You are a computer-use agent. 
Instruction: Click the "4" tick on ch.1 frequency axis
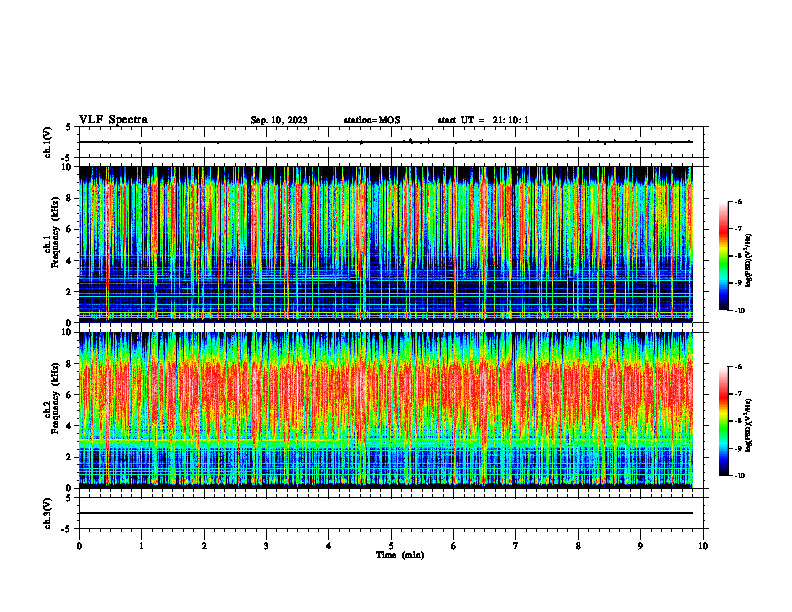70,261
